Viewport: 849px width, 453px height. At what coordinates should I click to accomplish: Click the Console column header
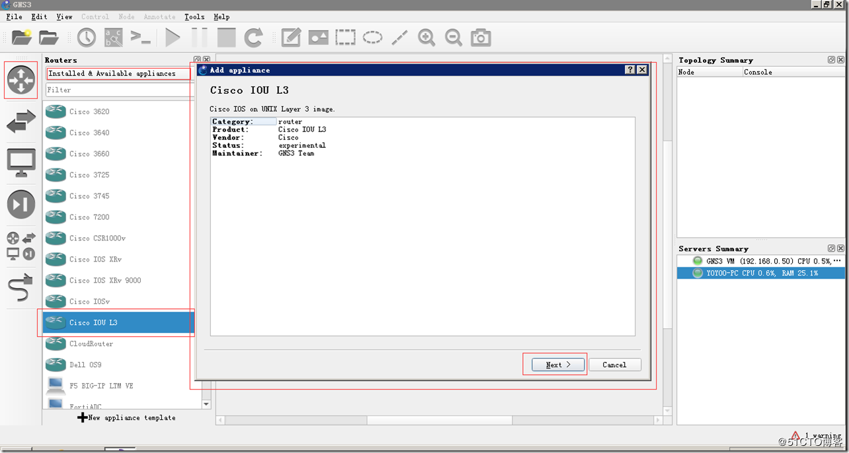[793, 72]
